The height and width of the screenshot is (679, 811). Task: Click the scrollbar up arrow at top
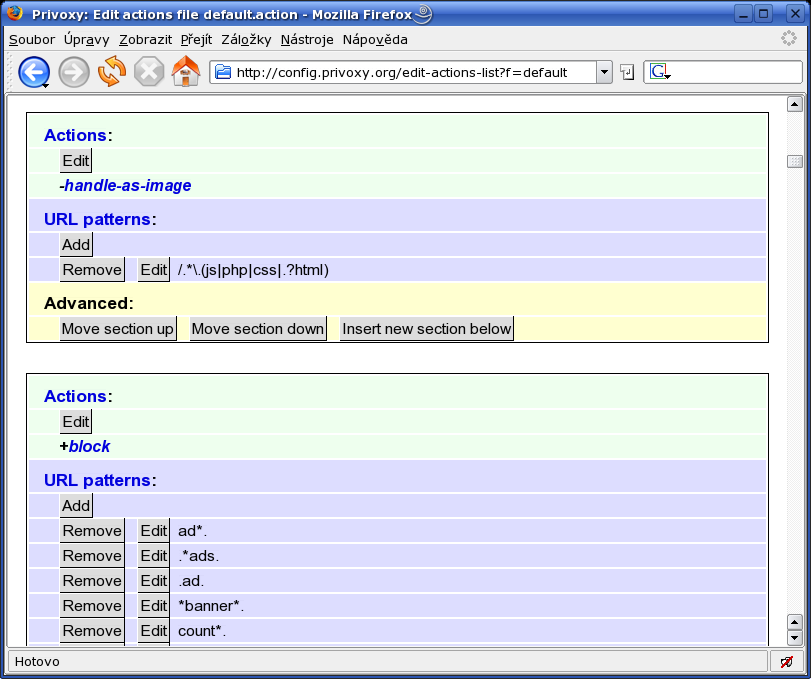pos(794,104)
